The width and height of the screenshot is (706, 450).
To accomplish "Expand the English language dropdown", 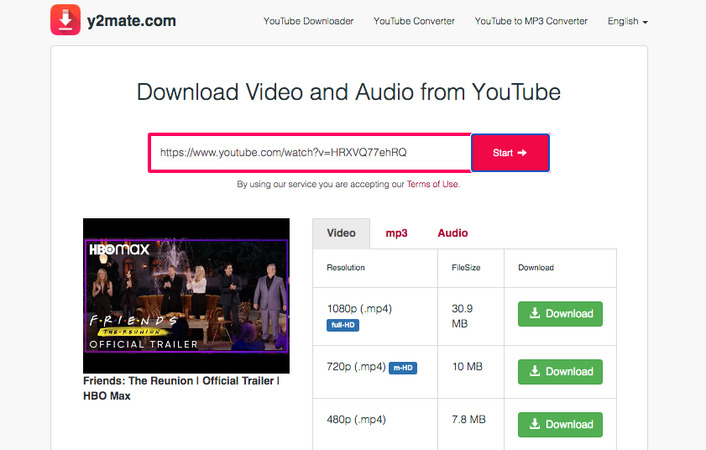I will (627, 21).
